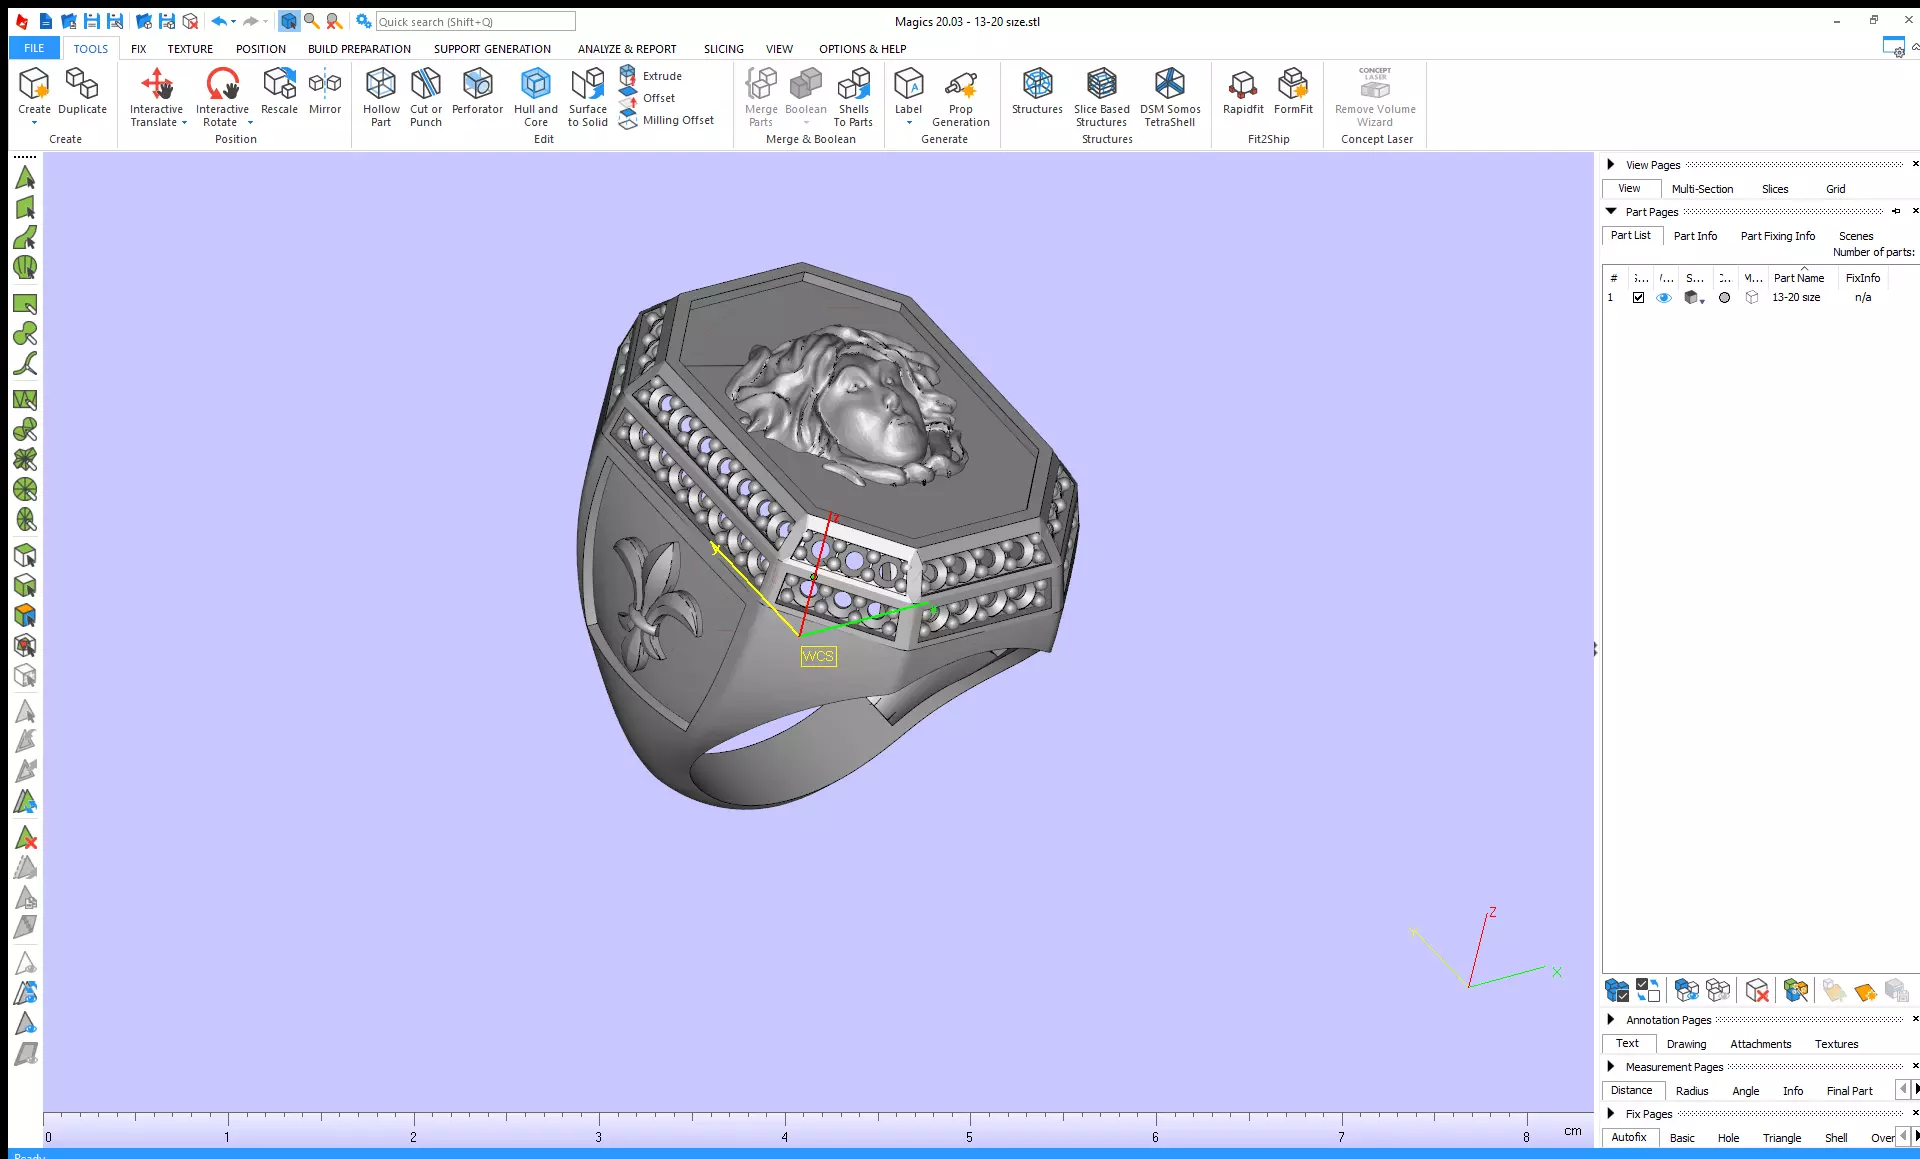Collapse the Part Pages panel
Image resolution: width=1920 pixels, height=1159 pixels.
coord(1611,211)
